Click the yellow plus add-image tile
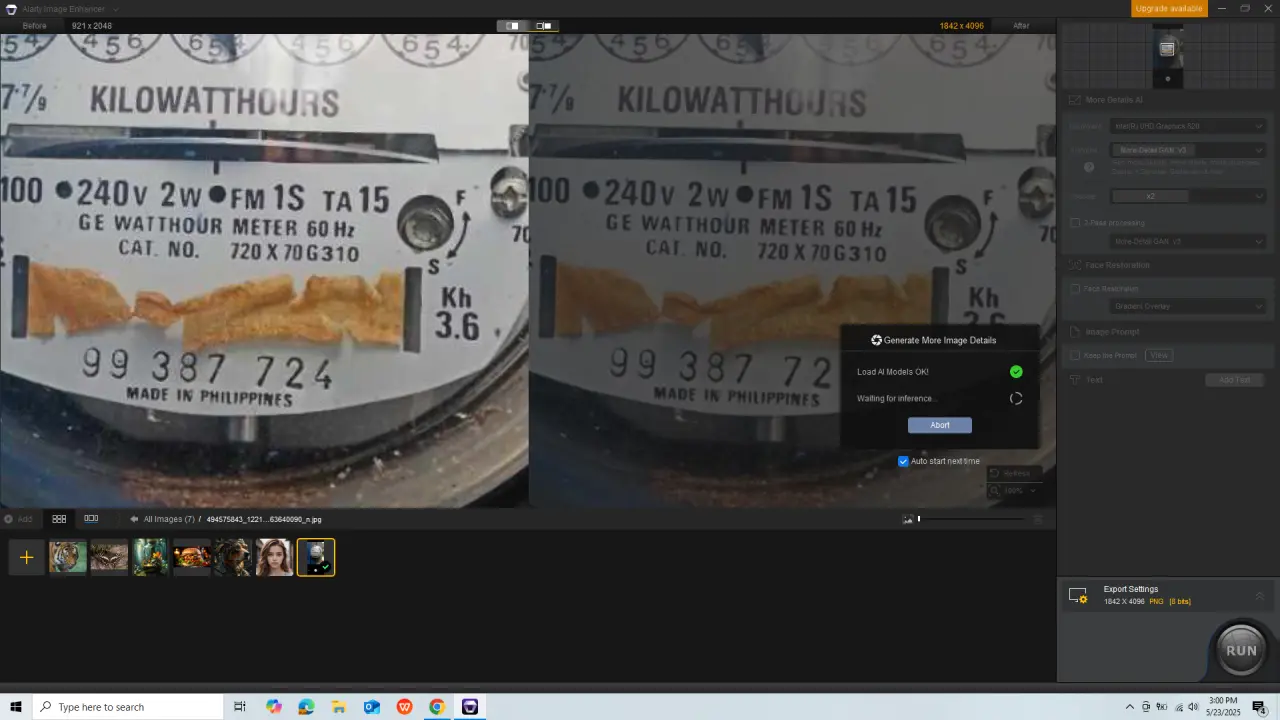Screen dimensions: 1280x720 pos(27,557)
